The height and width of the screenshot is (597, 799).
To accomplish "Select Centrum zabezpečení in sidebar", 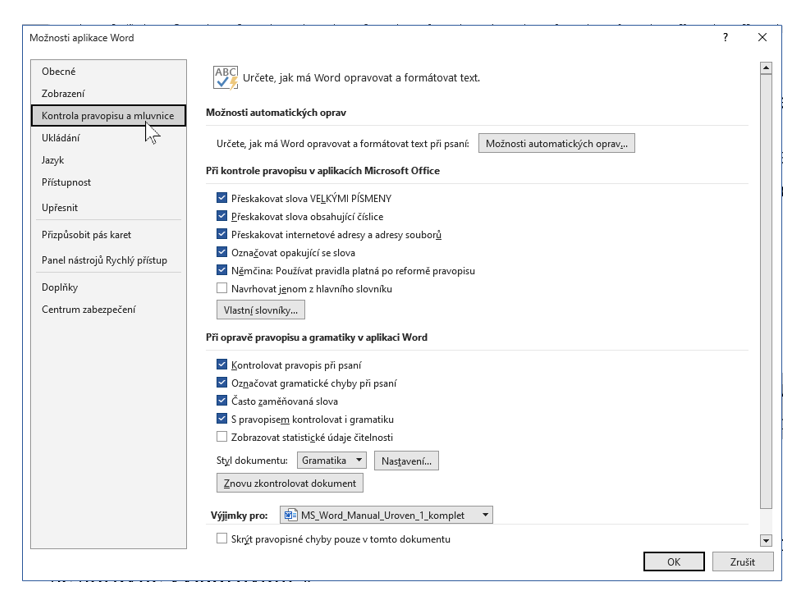I will click(88, 309).
